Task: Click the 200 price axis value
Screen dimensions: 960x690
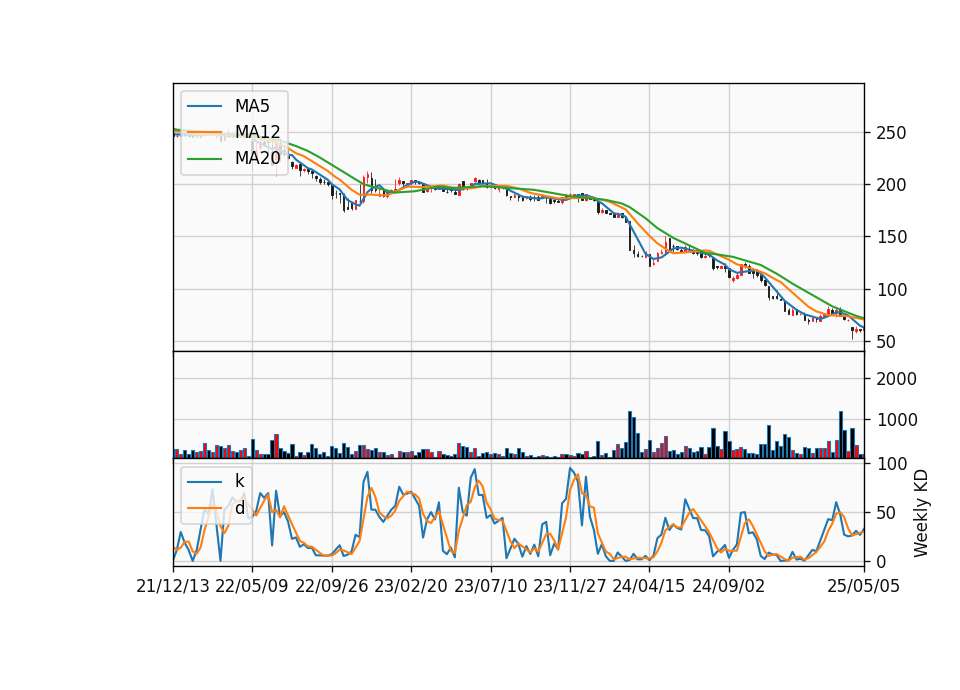Action: click(891, 185)
